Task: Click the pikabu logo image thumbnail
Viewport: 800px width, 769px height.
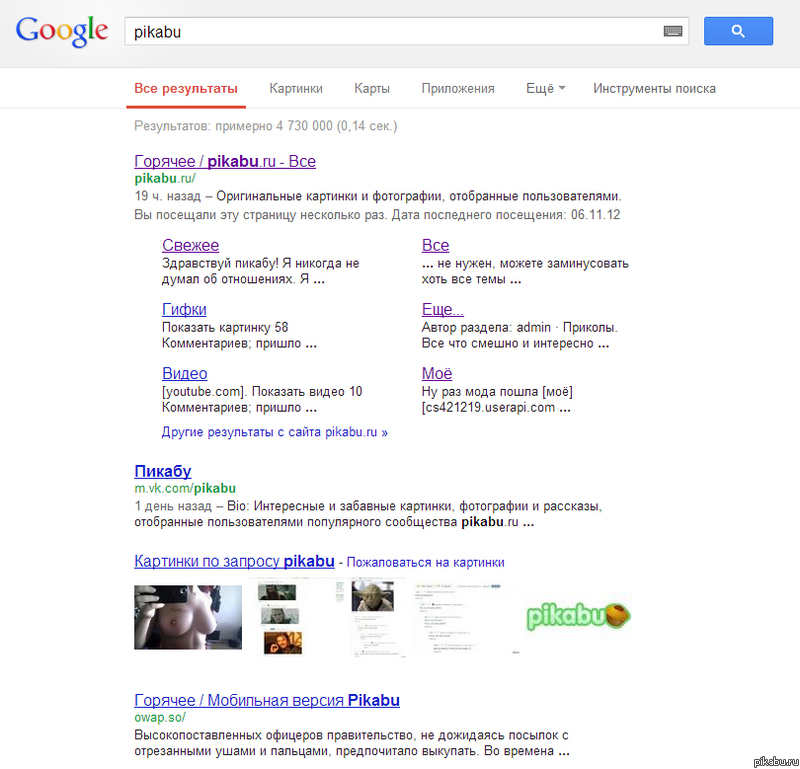Action: pos(578,617)
